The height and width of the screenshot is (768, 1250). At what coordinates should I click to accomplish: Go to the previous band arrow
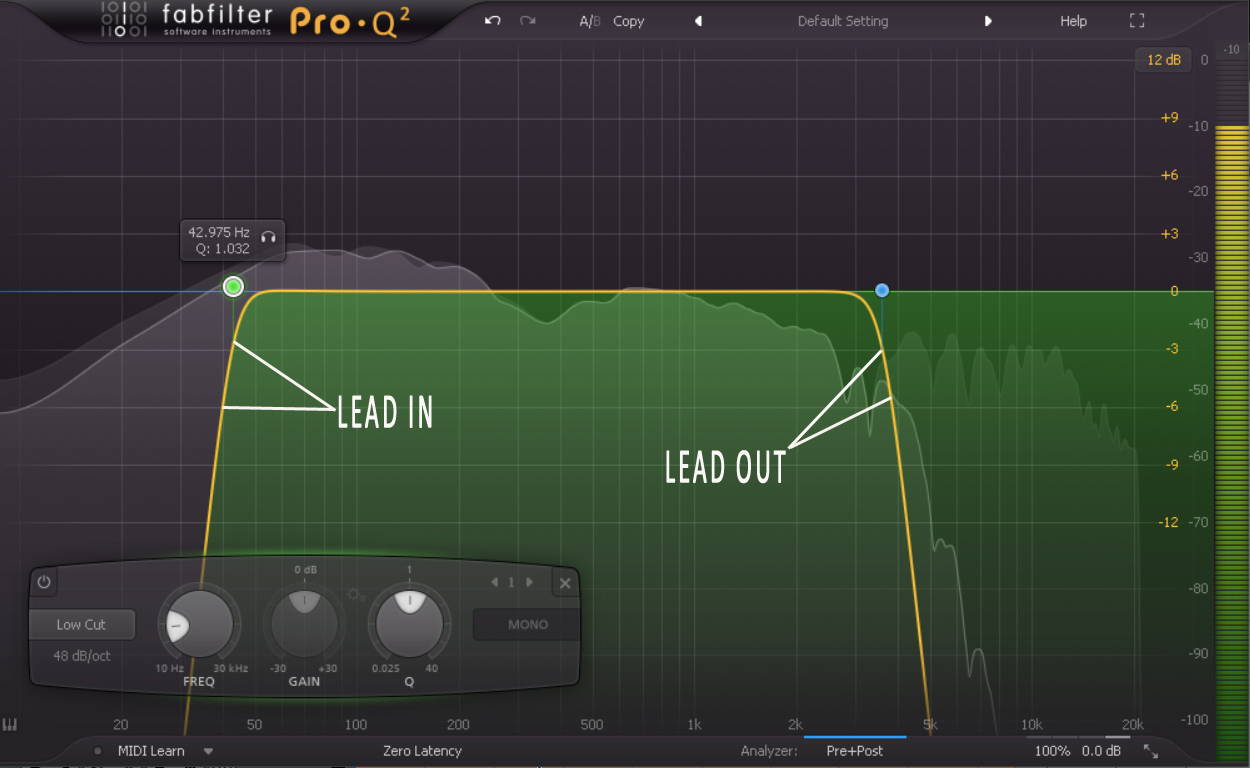pos(494,582)
